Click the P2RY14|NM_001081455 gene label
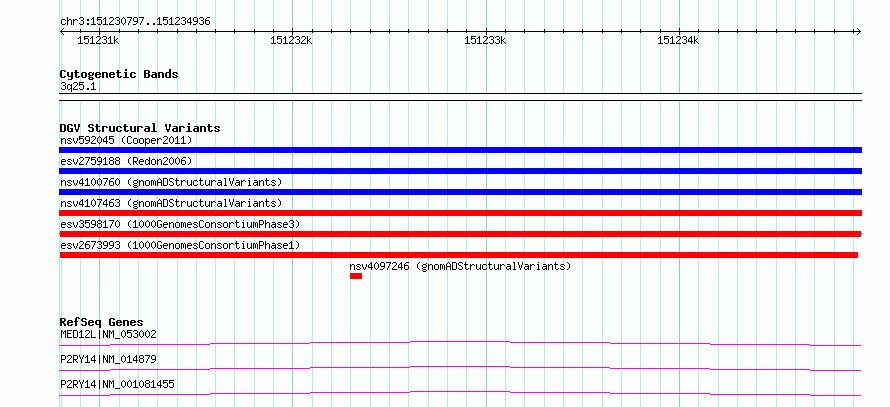 click(117, 384)
